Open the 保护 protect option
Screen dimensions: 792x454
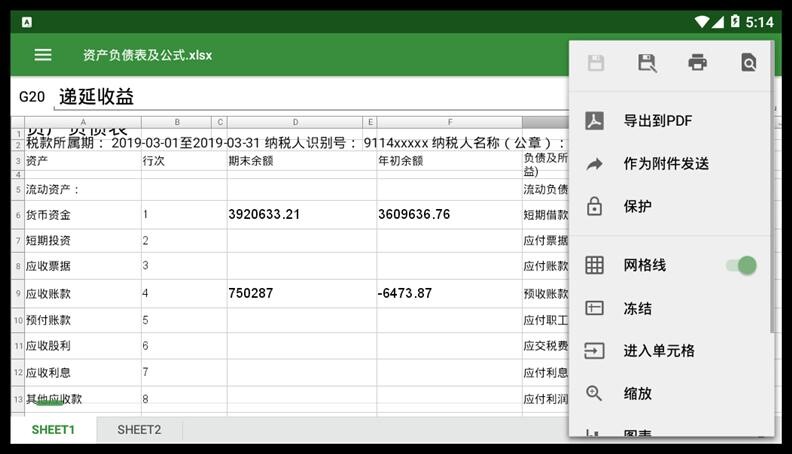pyautogui.click(x=637, y=207)
